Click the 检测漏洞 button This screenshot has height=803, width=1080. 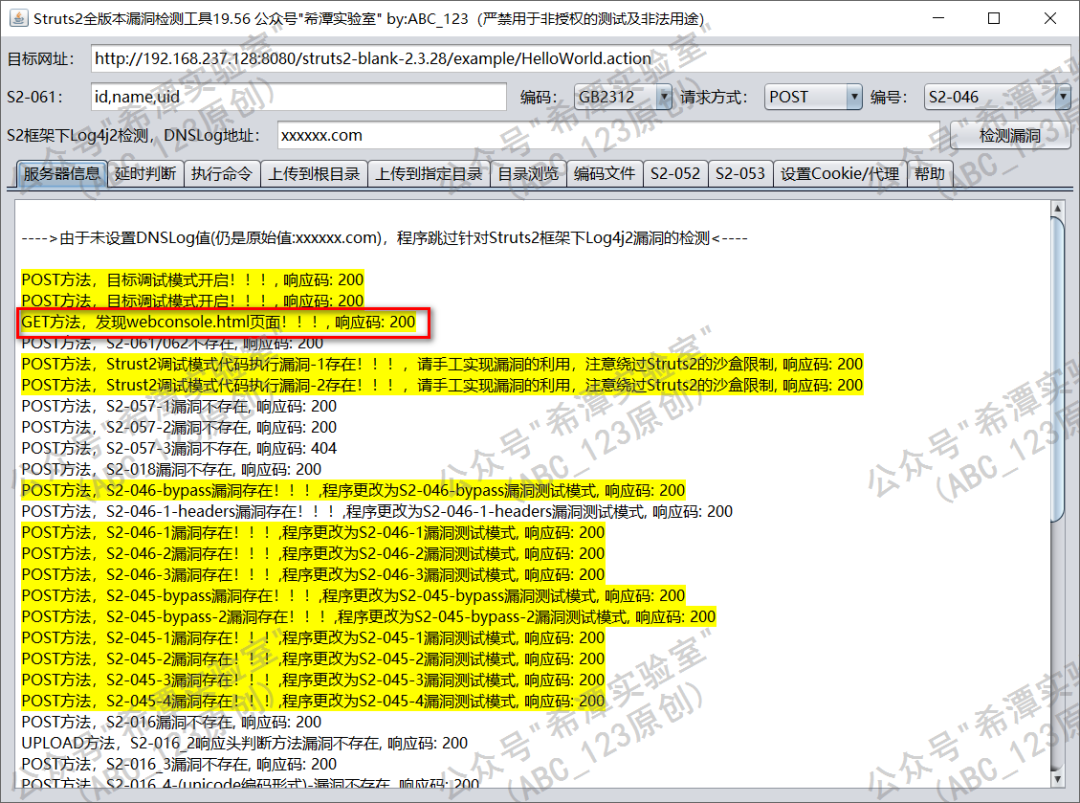[x=1010, y=136]
